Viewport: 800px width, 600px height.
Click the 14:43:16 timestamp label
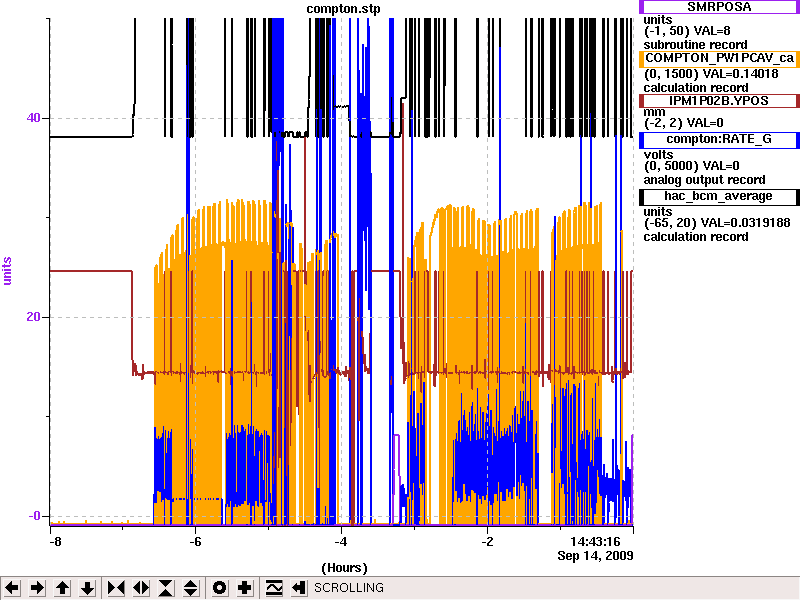(x=595, y=541)
